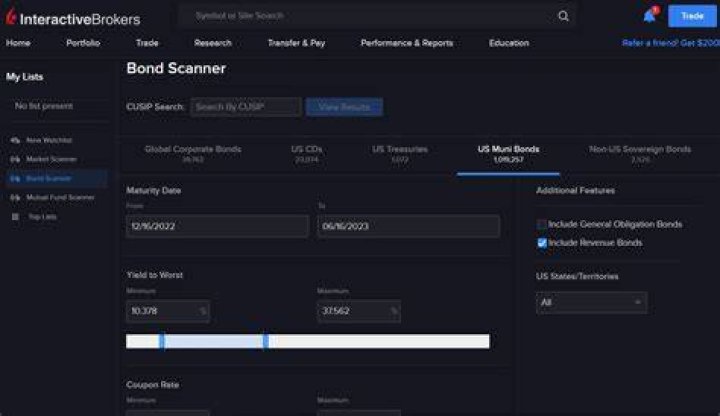The image size is (720, 416).
Task: Enable Include General Obligation Bonds checkbox
Action: (x=542, y=224)
